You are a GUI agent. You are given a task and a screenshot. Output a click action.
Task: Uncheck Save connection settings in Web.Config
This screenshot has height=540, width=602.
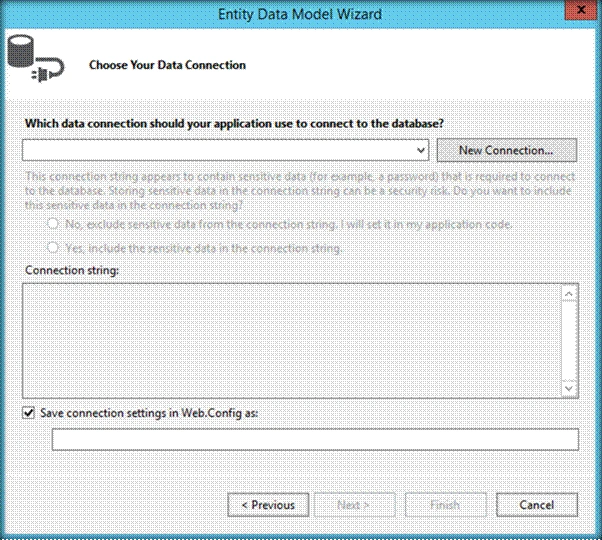pos(29,413)
